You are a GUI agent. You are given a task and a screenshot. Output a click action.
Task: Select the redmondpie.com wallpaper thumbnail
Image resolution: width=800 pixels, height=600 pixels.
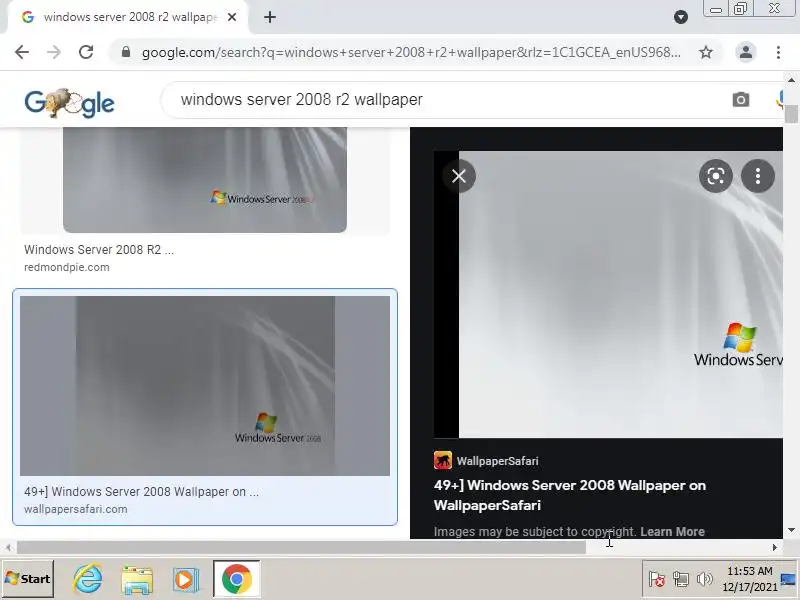click(x=205, y=180)
